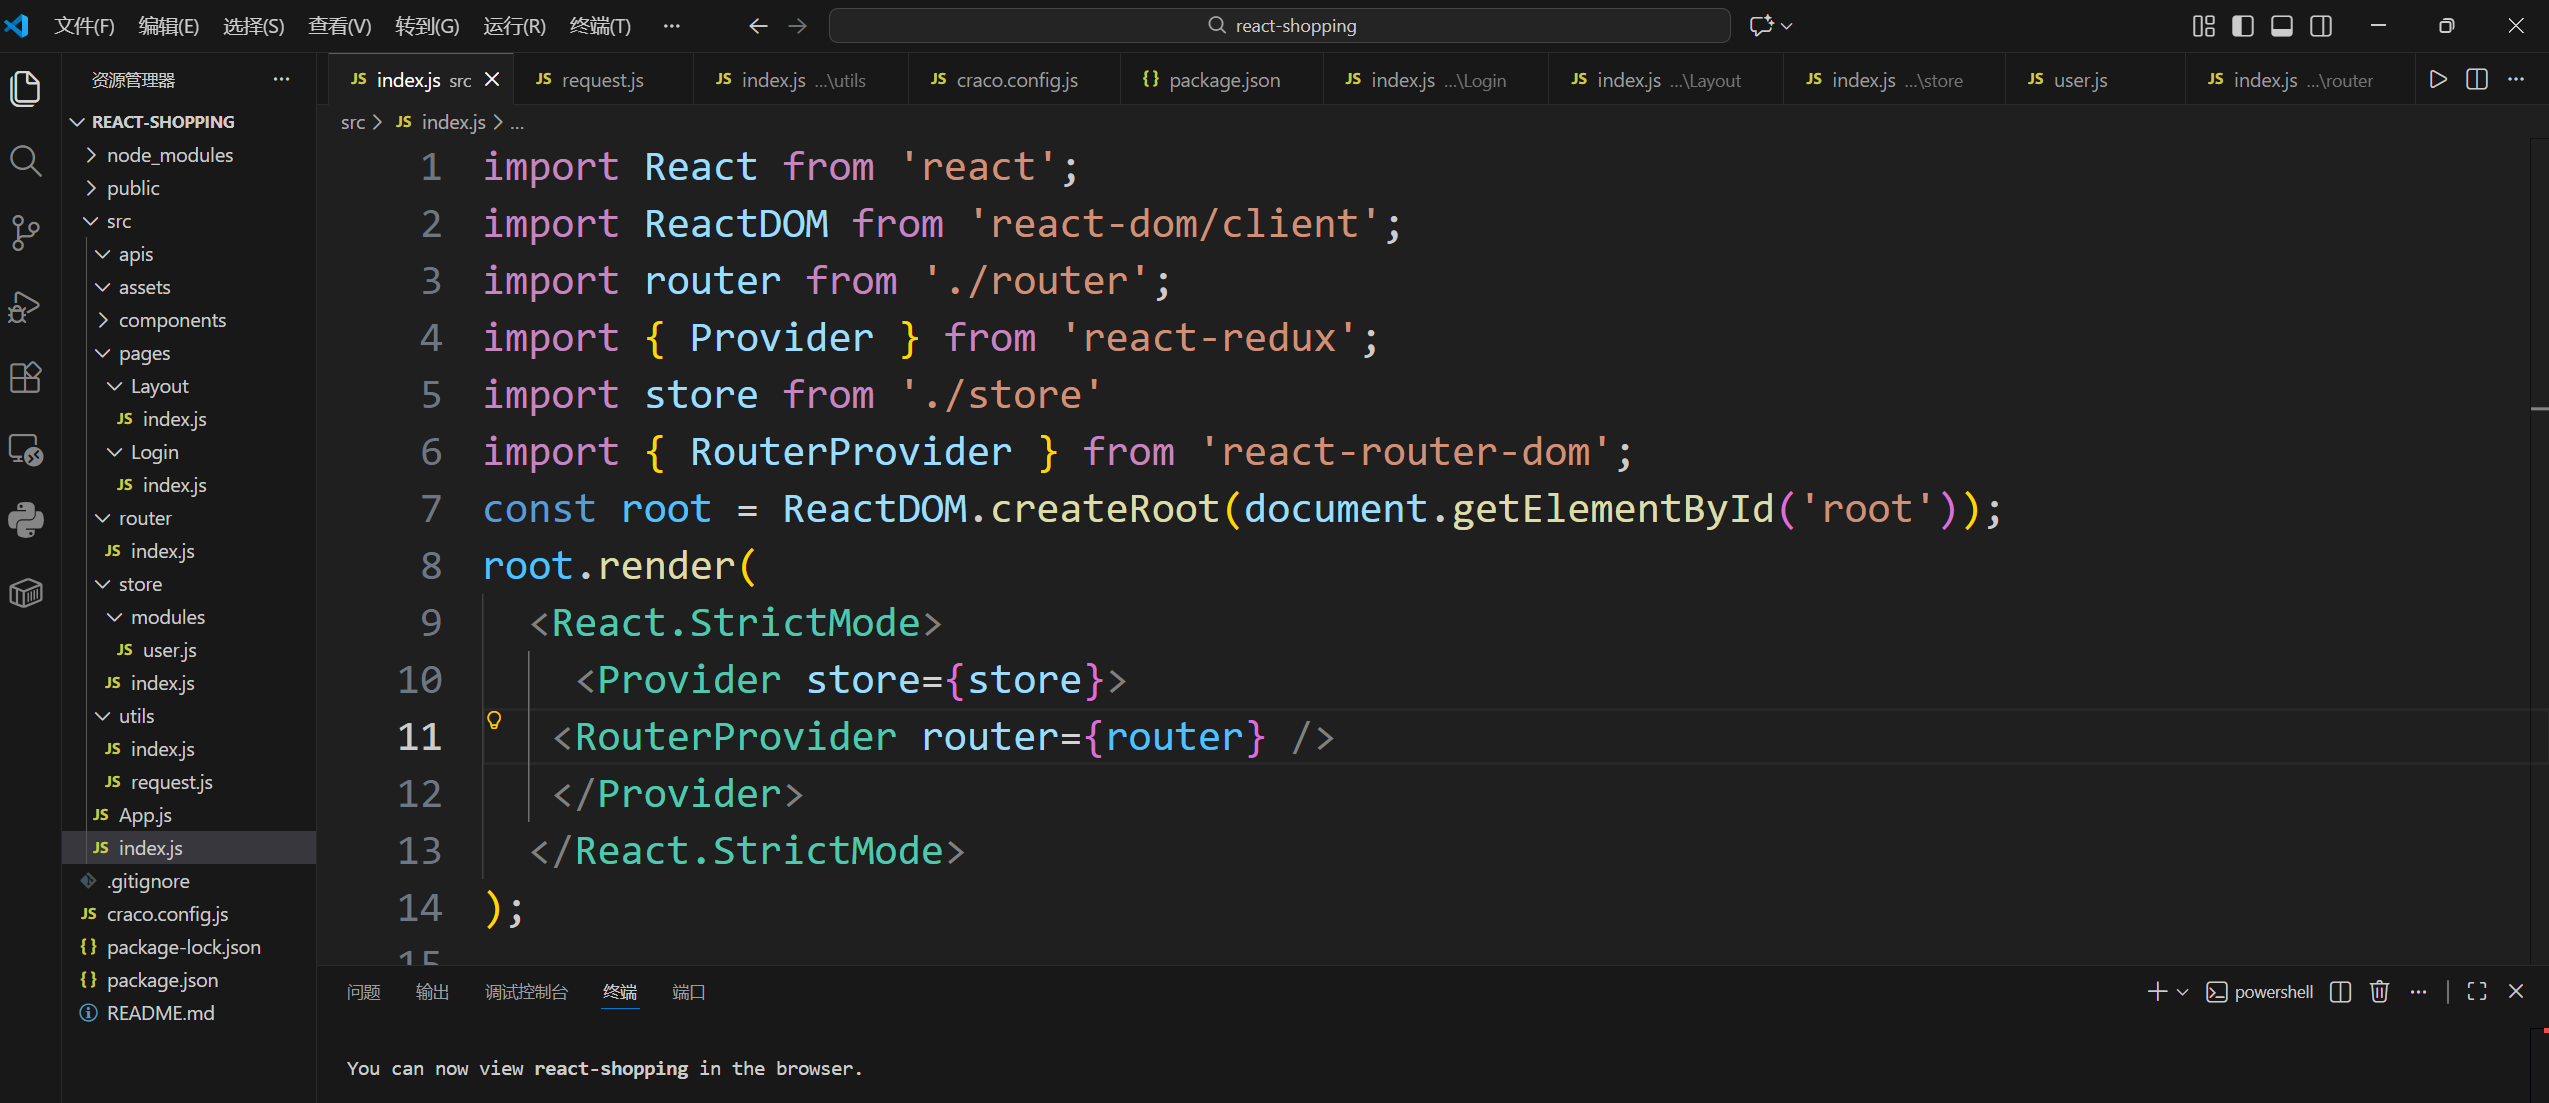Open Source Control view

coord(25,233)
